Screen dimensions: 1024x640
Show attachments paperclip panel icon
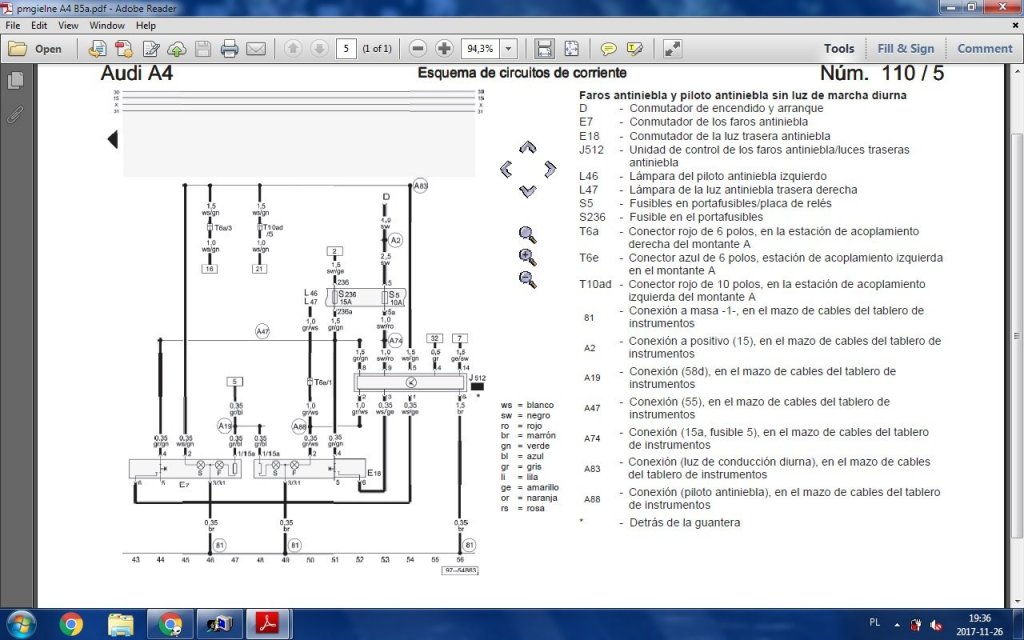pyautogui.click(x=15, y=115)
